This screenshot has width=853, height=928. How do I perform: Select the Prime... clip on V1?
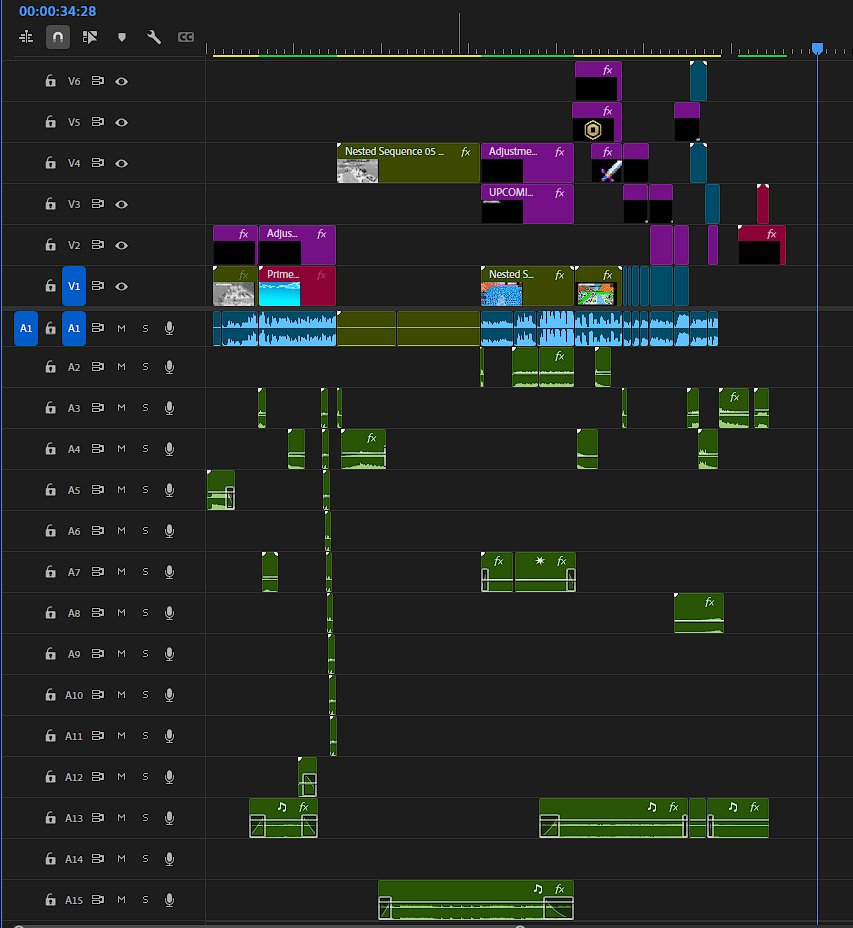coord(297,286)
